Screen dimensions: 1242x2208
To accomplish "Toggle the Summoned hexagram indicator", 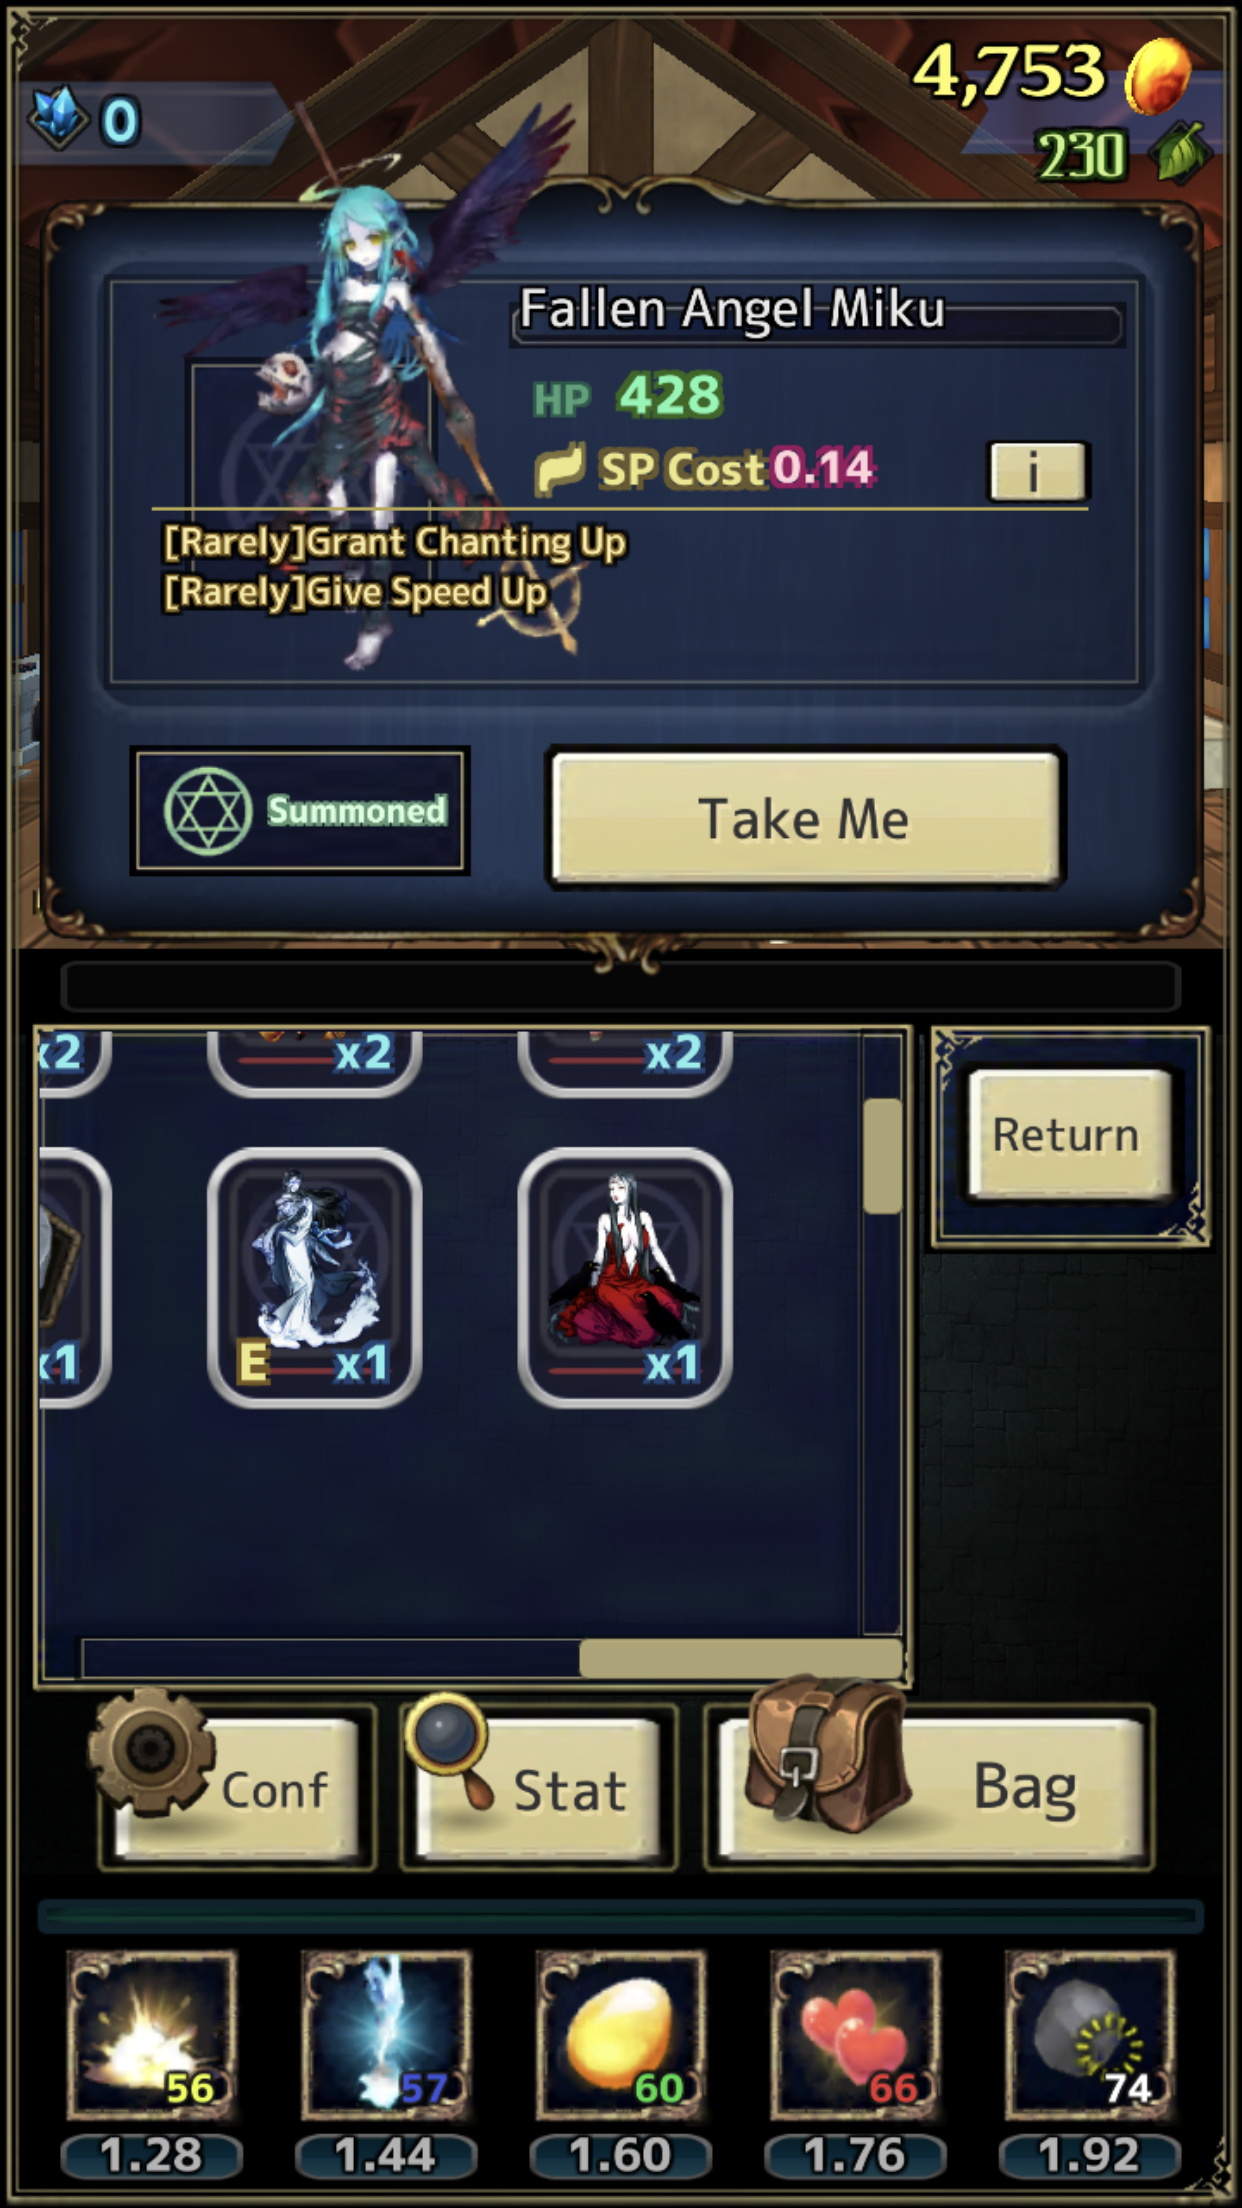I will tap(300, 810).
